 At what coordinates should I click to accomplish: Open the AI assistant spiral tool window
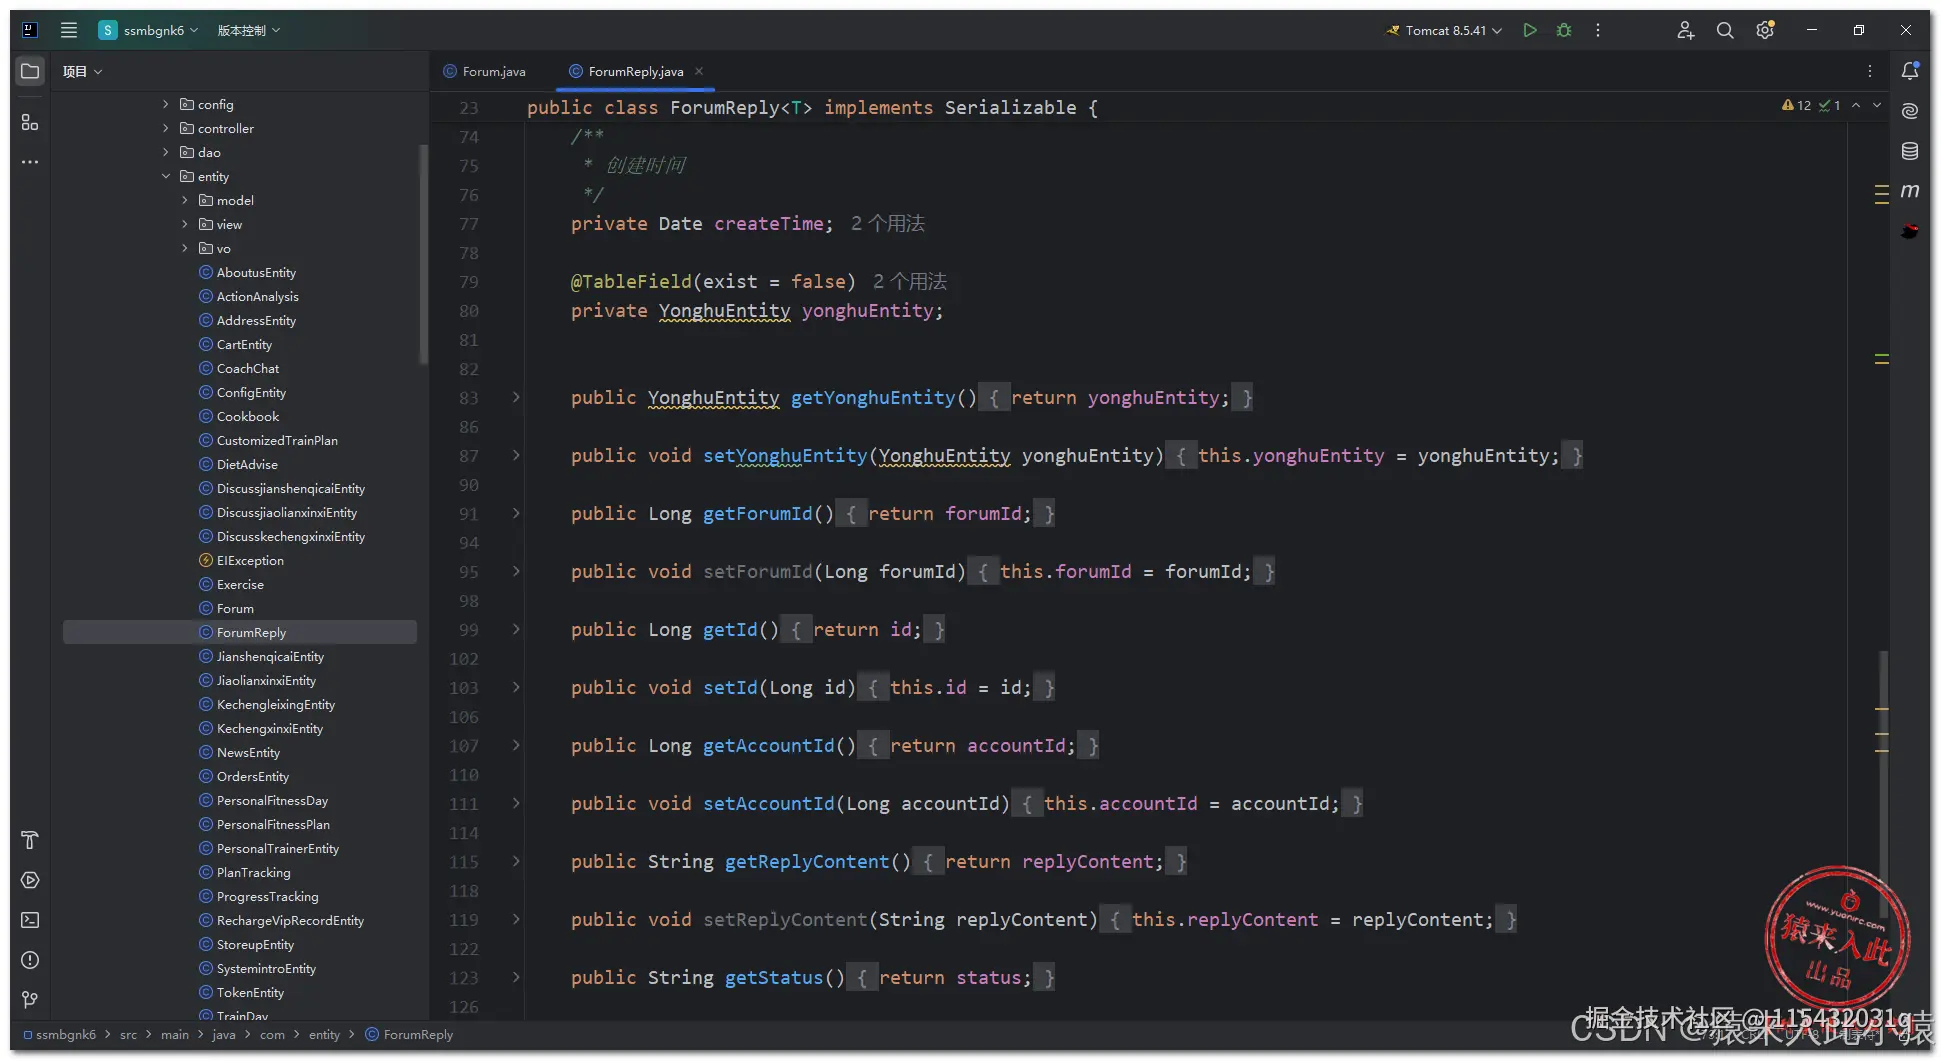(1910, 111)
